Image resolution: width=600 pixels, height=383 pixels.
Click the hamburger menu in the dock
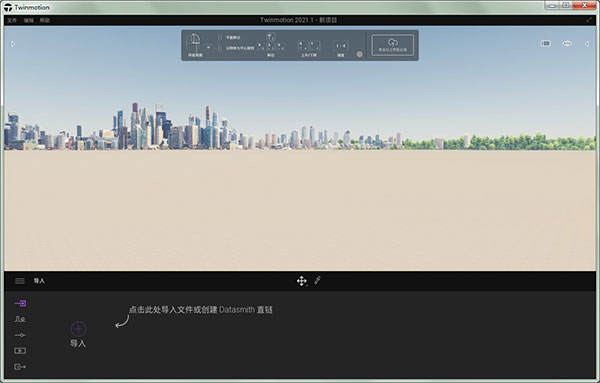[20, 281]
